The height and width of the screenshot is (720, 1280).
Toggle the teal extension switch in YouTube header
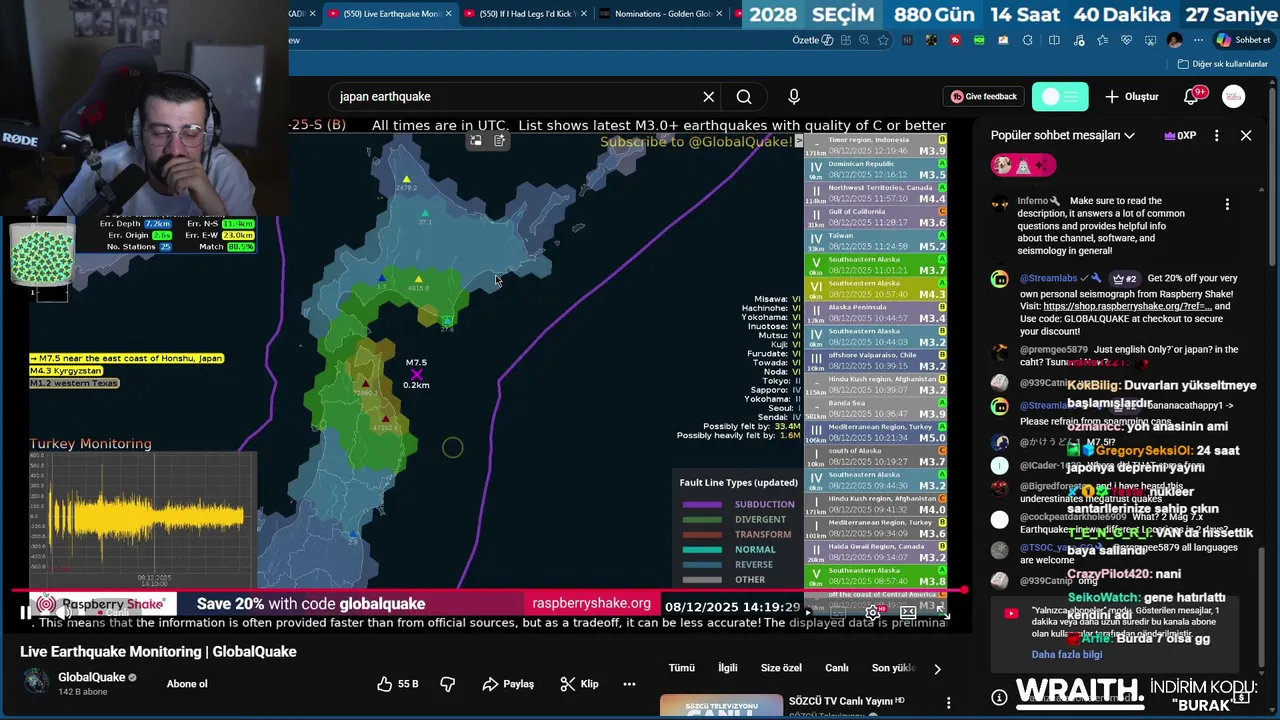pos(1060,97)
